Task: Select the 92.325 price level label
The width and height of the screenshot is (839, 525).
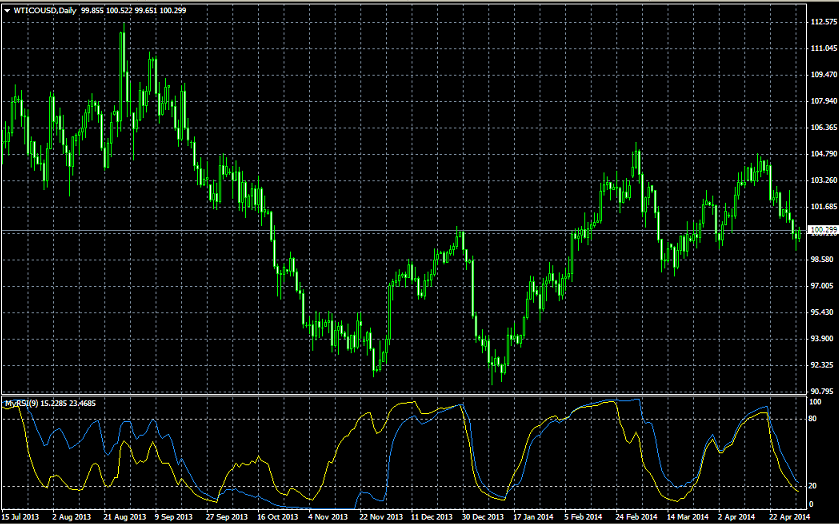Action: 822,365
